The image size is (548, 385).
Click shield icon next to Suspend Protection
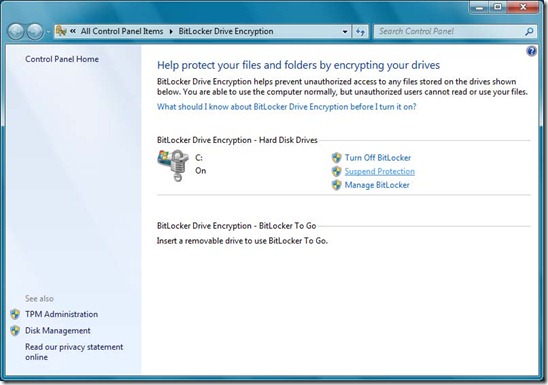click(337, 171)
